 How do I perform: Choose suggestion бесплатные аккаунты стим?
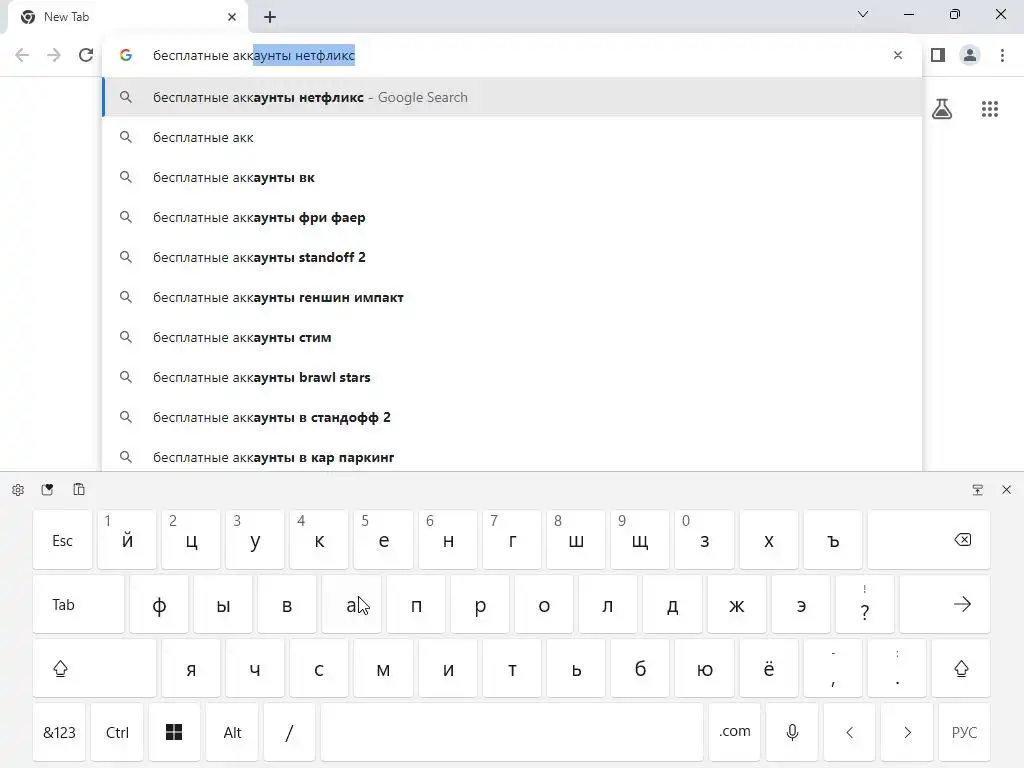(513, 337)
